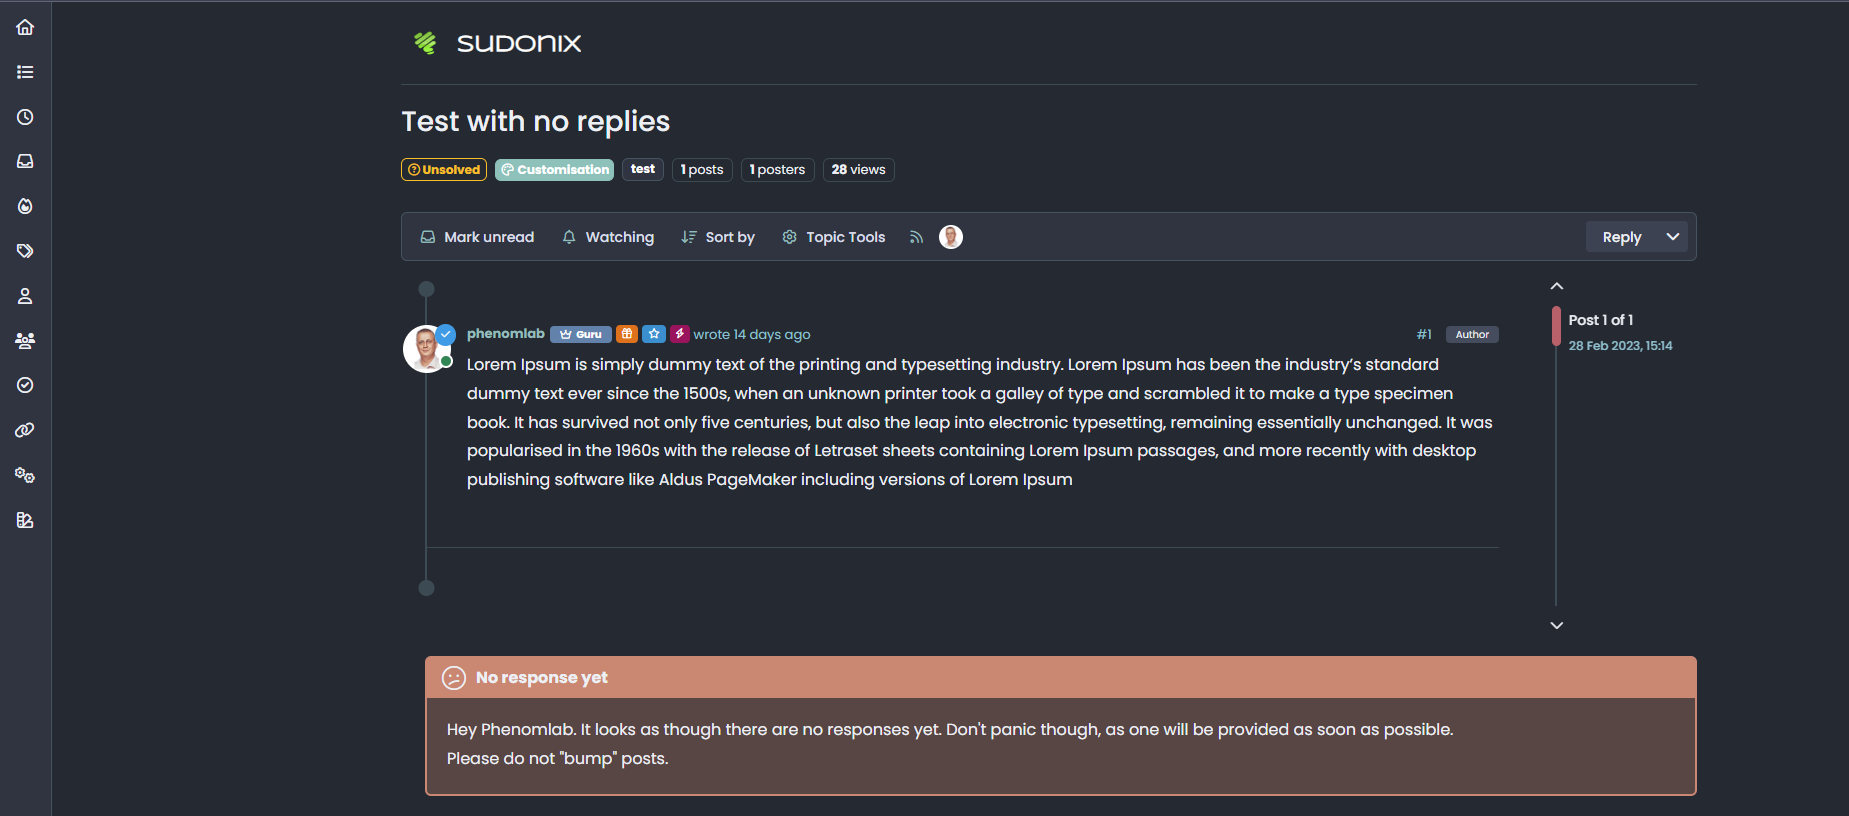This screenshot has height=816, width=1849.
Task: Open the Topic Tools menu
Action: click(834, 237)
